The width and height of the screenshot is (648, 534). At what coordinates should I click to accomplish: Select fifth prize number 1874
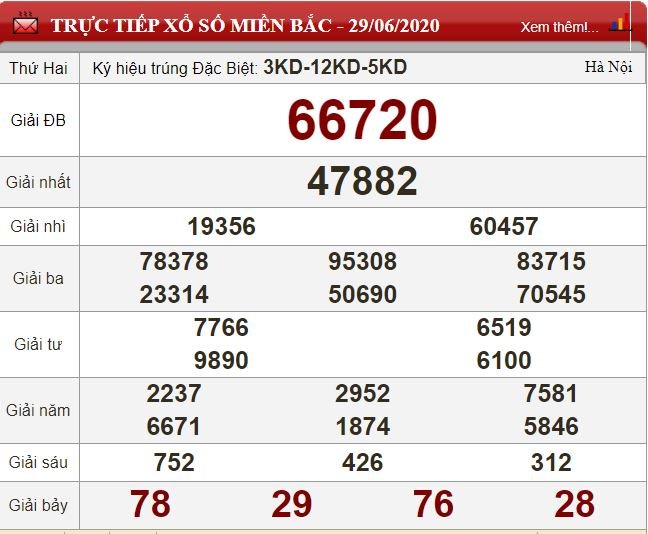(362, 426)
